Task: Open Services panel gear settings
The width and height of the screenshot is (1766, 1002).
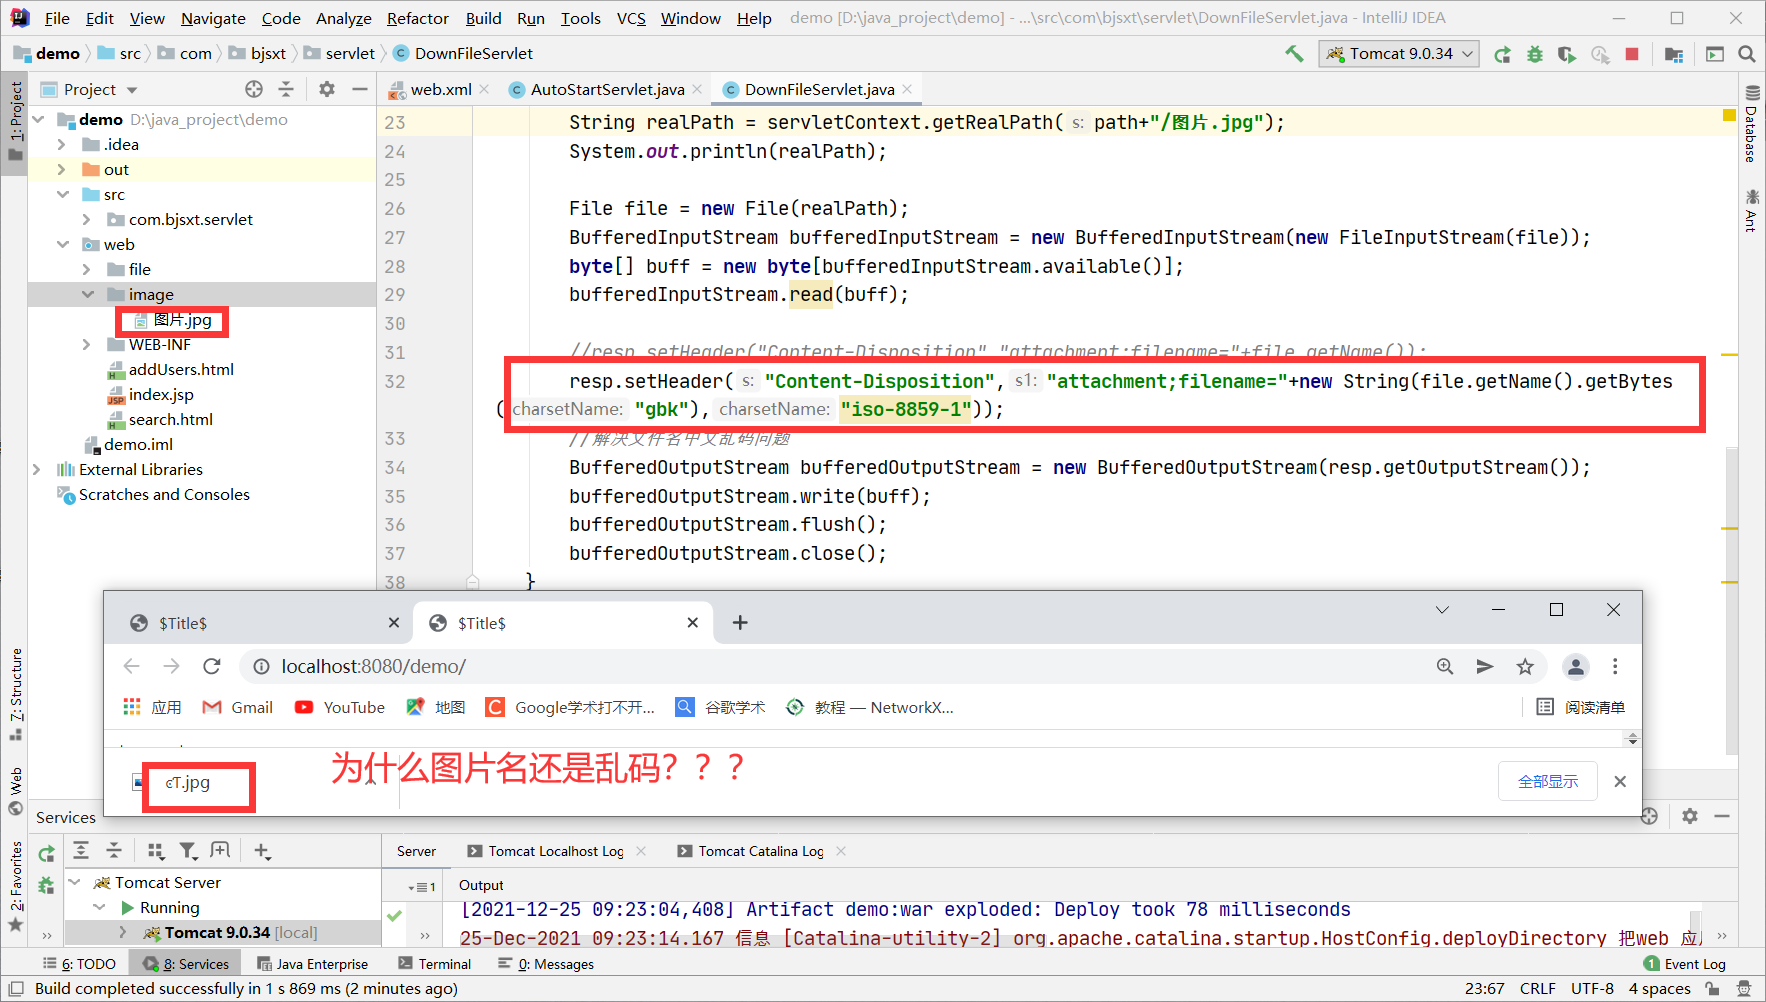Action: (x=1690, y=816)
